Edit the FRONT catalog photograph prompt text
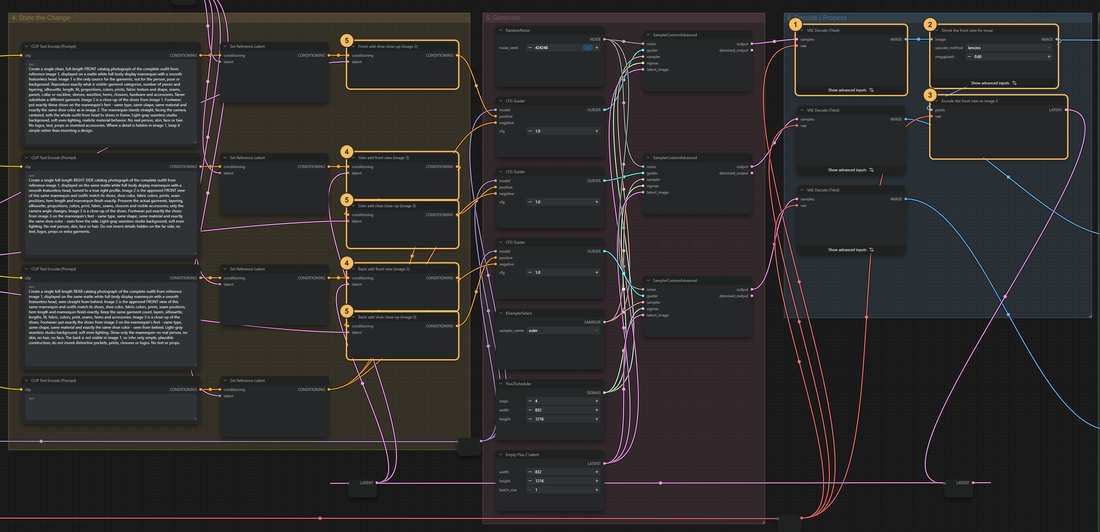 tap(111, 102)
